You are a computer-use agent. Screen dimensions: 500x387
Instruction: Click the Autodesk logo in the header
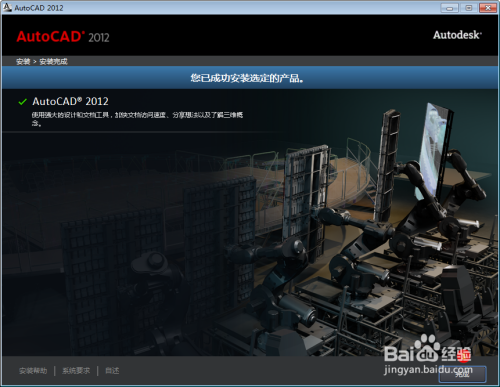point(457,35)
